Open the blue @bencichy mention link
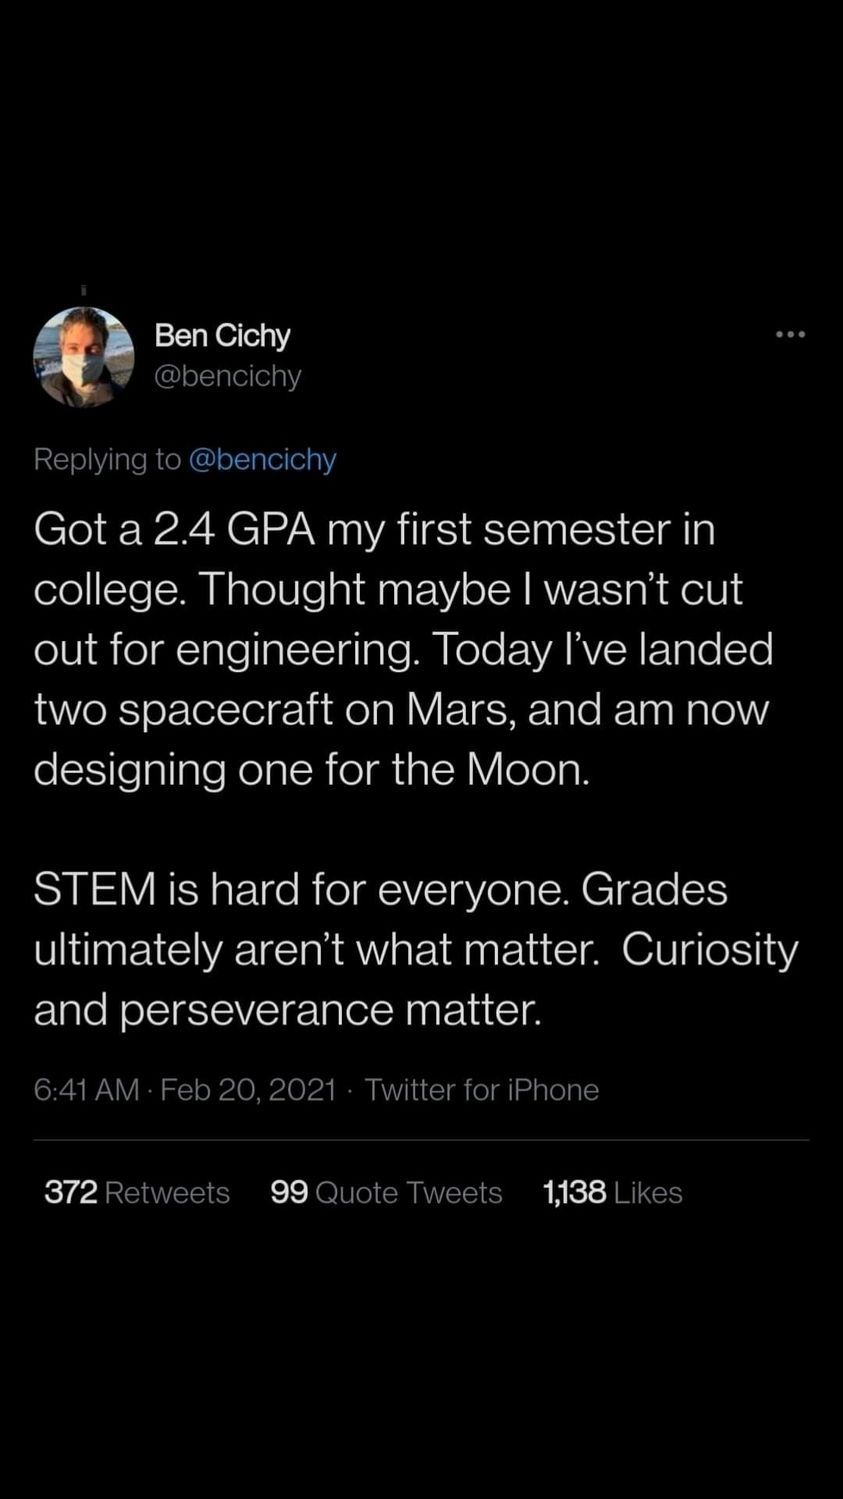 click(x=262, y=459)
